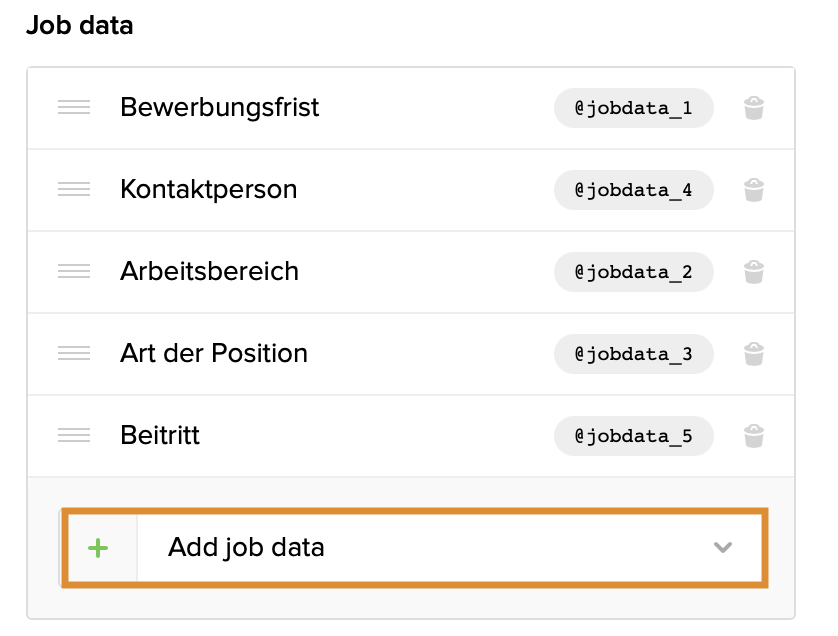Click the @jobdata_4 tag badge

coord(633,190)
